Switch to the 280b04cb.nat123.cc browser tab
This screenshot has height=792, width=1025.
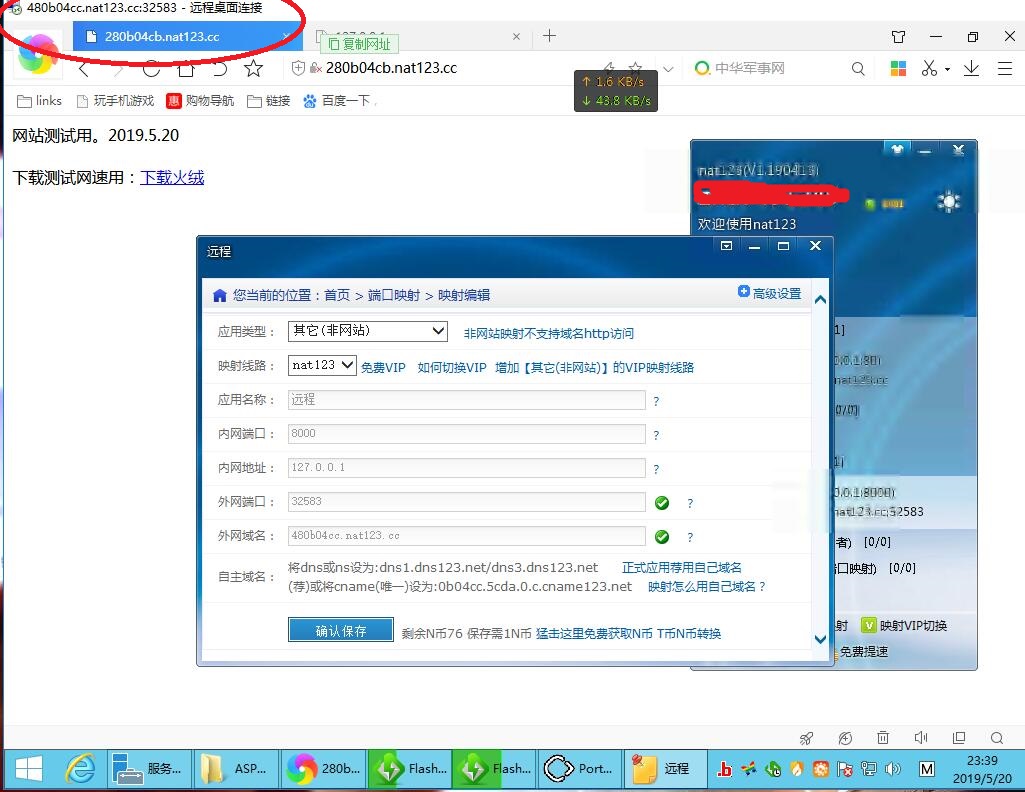coord(162,36)
